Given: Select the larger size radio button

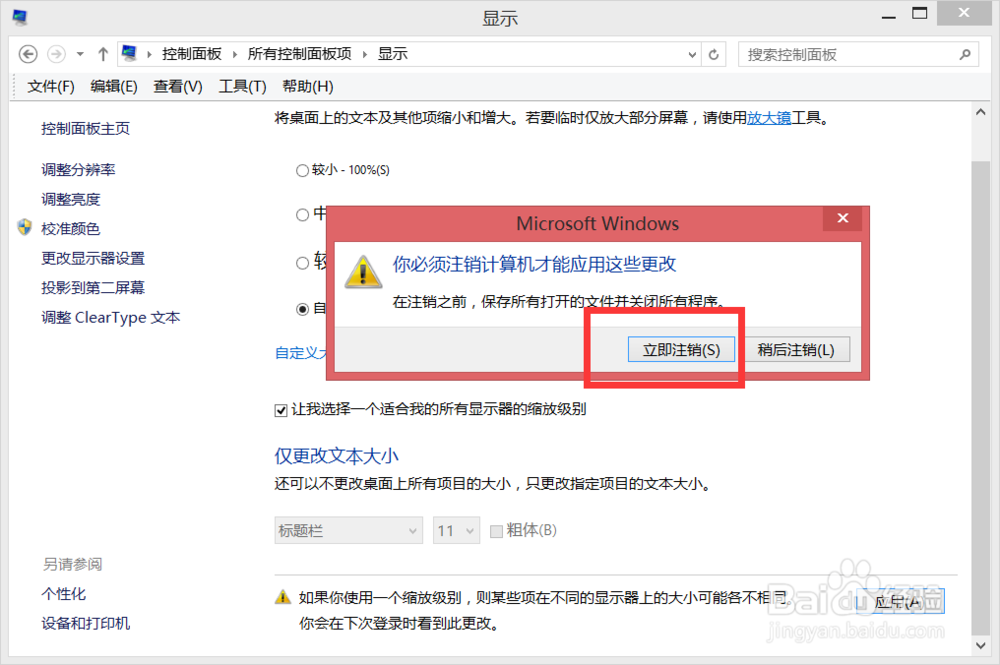Looking at the screenshot, I should coord(302,263).
